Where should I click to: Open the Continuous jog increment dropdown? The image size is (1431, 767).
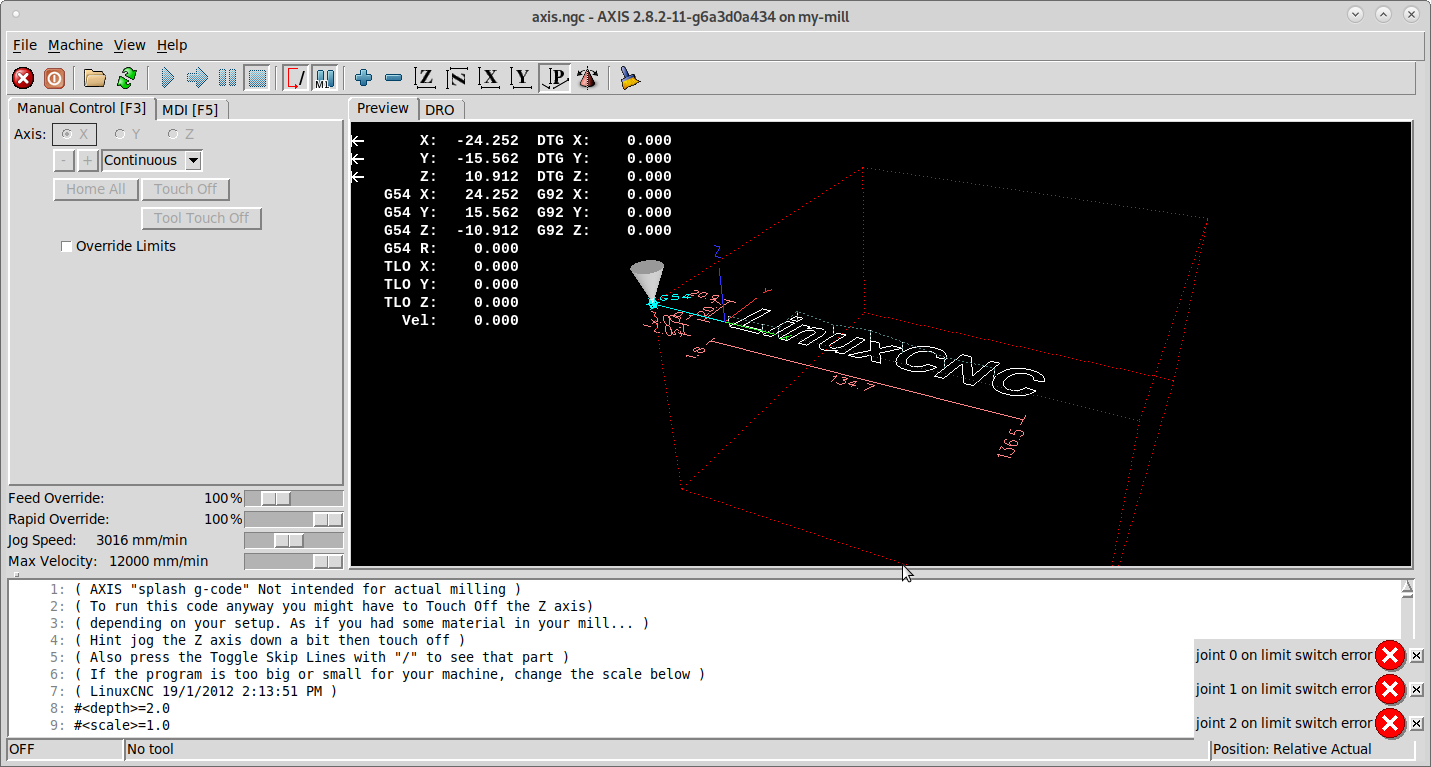(194, 160)
